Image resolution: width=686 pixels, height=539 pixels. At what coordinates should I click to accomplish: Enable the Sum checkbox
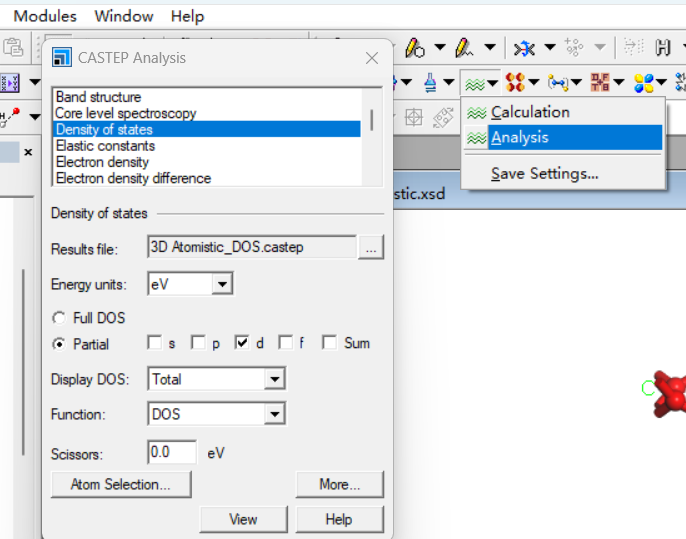coord(329,343)
